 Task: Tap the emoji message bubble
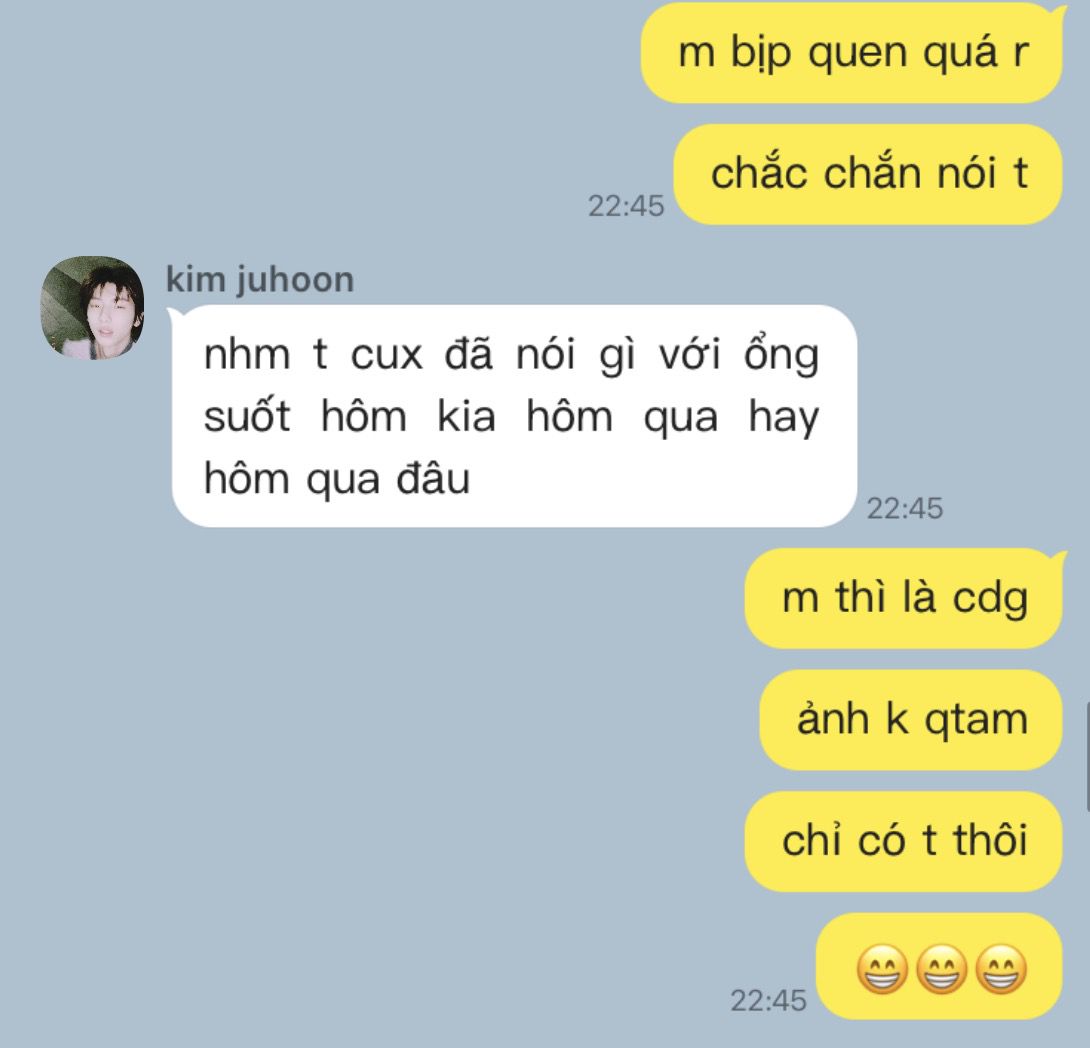[939, 967]
